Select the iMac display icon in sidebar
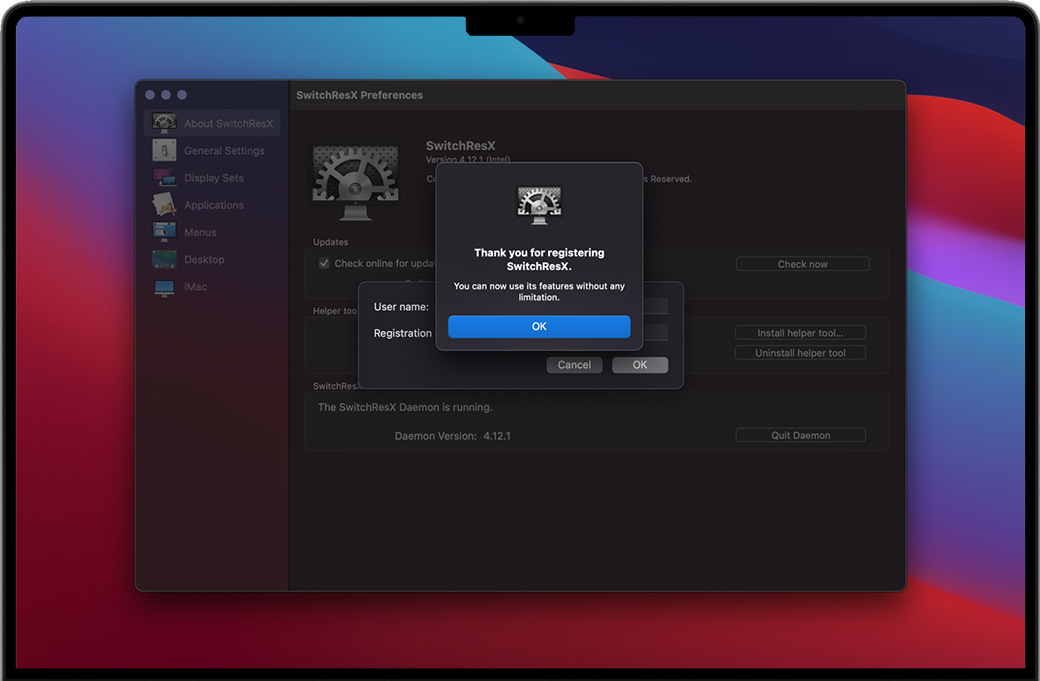 [x=164, y=287]
